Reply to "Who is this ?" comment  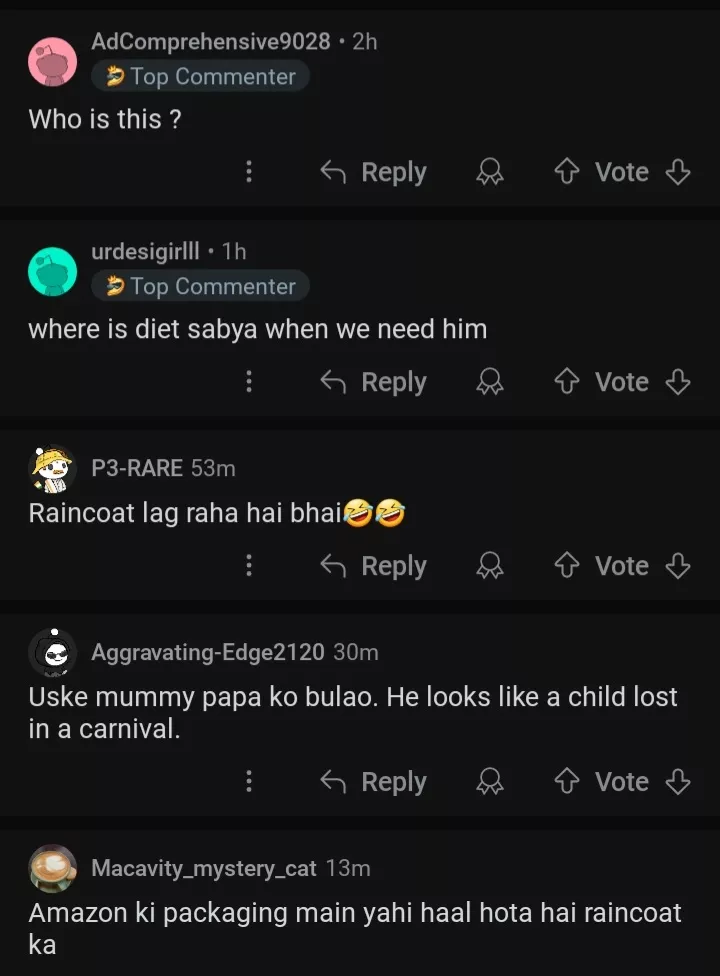pyautogui.click(x=373, y=173)
